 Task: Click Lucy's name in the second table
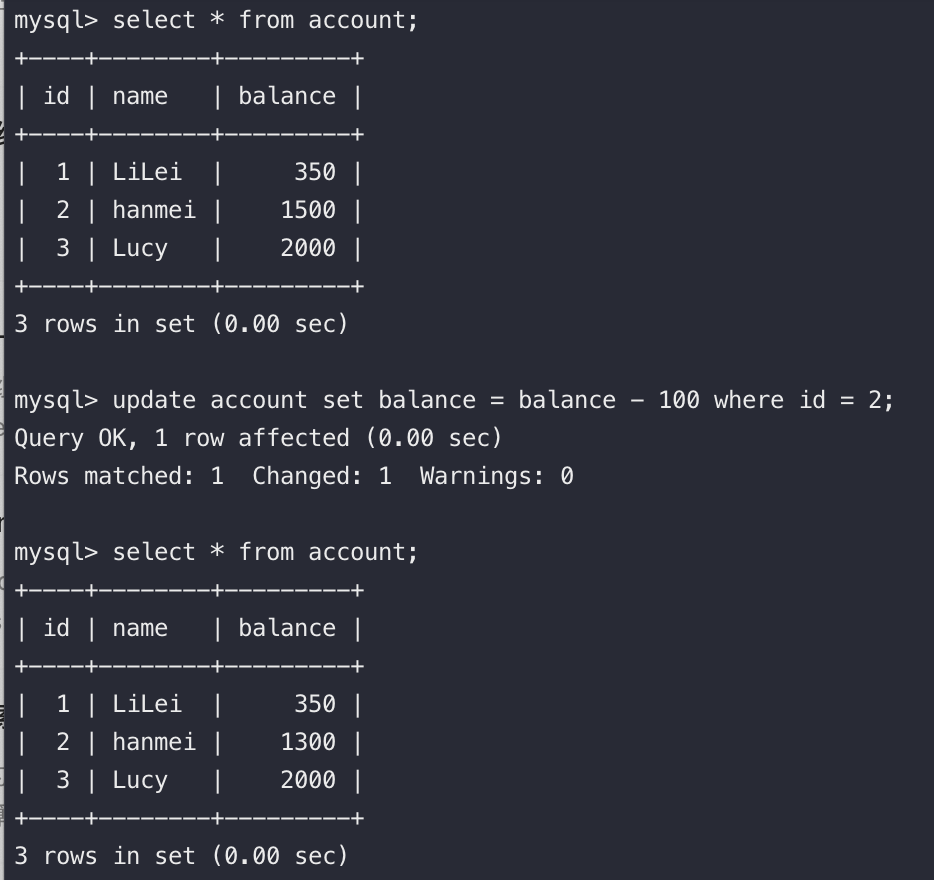pos(140,781)
